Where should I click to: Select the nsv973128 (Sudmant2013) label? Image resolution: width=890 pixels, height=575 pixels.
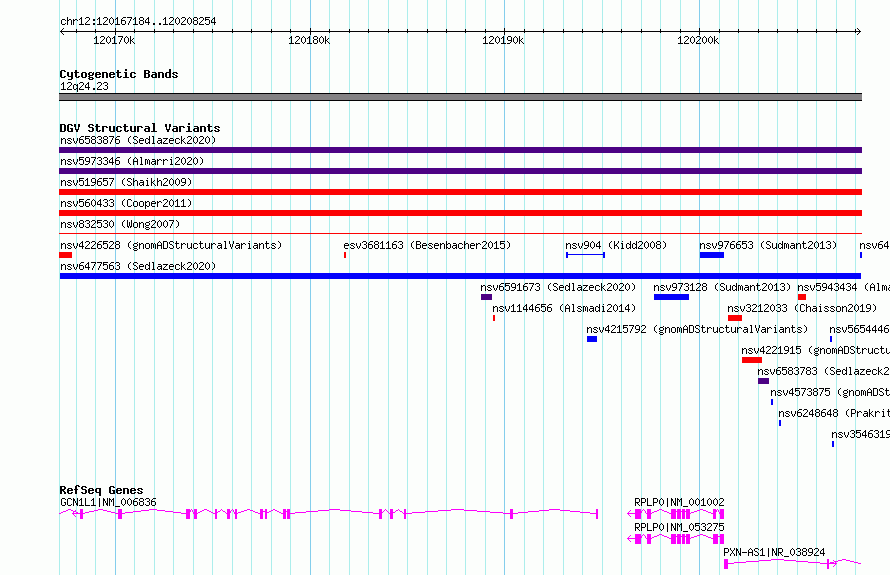click(x=722, y=287)
